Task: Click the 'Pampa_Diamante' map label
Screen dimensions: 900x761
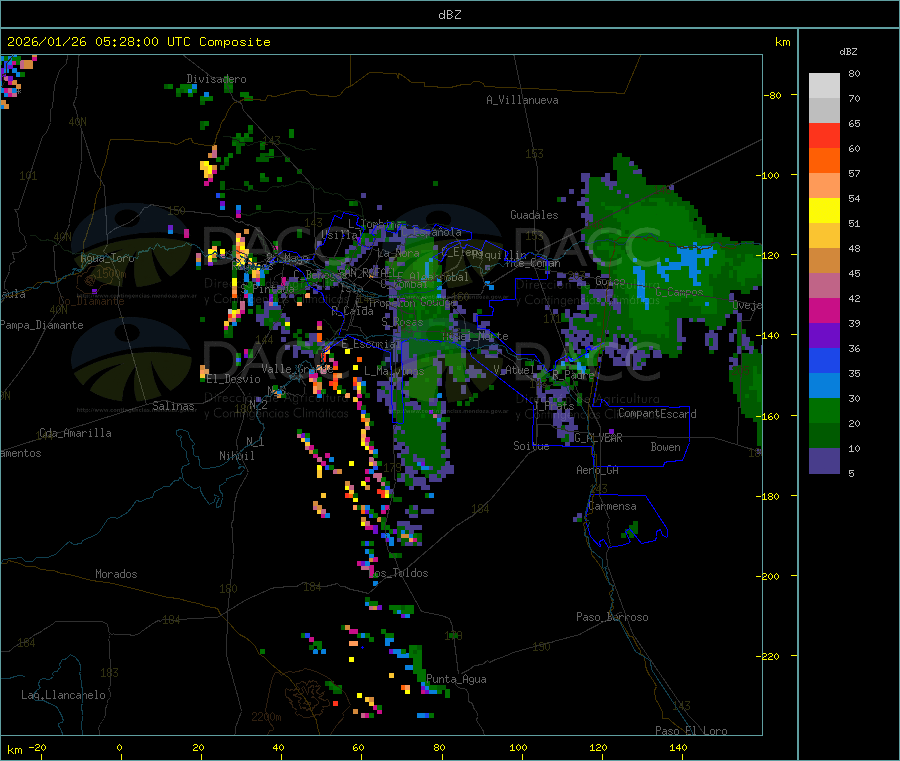Action: (42, 325)
